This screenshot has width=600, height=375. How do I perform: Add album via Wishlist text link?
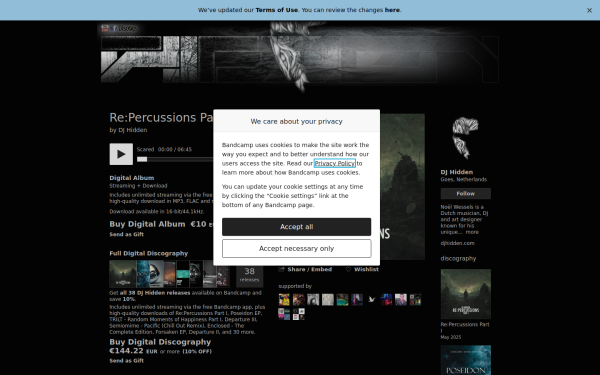click(x=366, y=269)
